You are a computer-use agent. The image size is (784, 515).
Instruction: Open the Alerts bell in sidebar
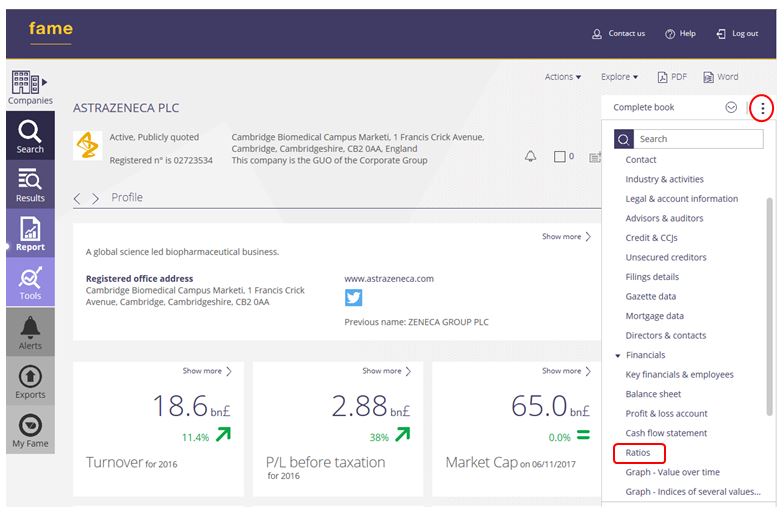pos(30,333)
